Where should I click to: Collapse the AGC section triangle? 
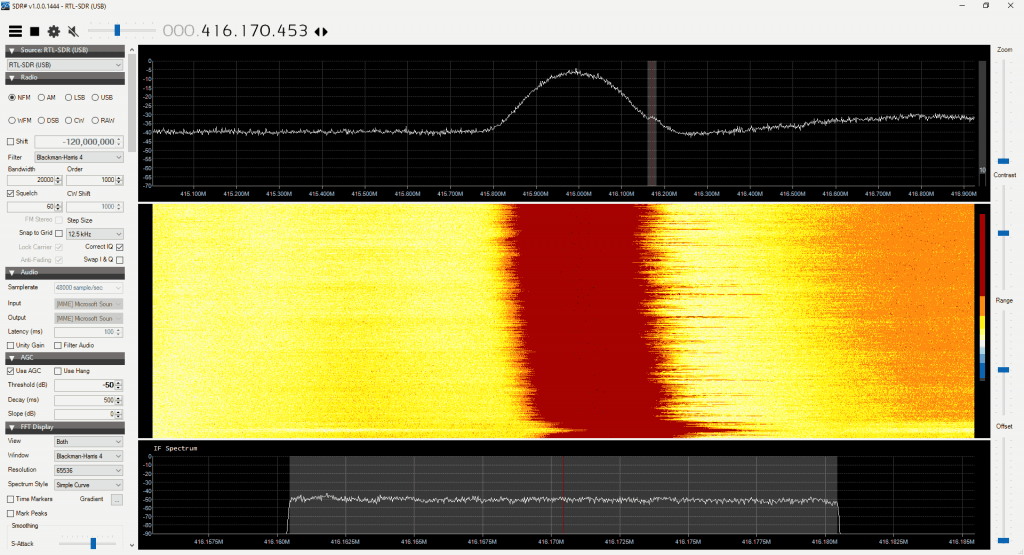11,358
